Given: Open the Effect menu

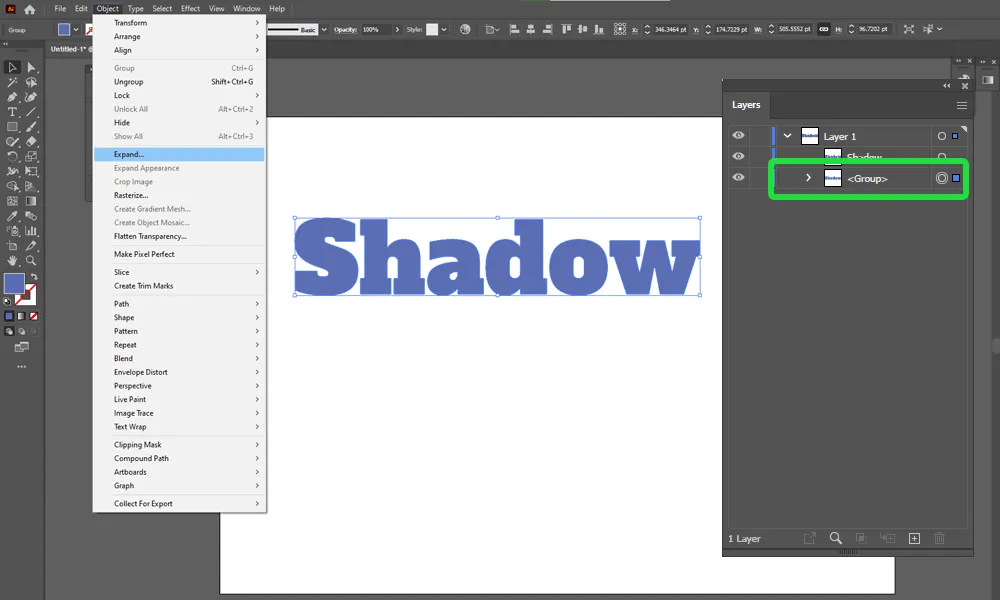Looking at the screenshot, I should click(x=190, y=8).
